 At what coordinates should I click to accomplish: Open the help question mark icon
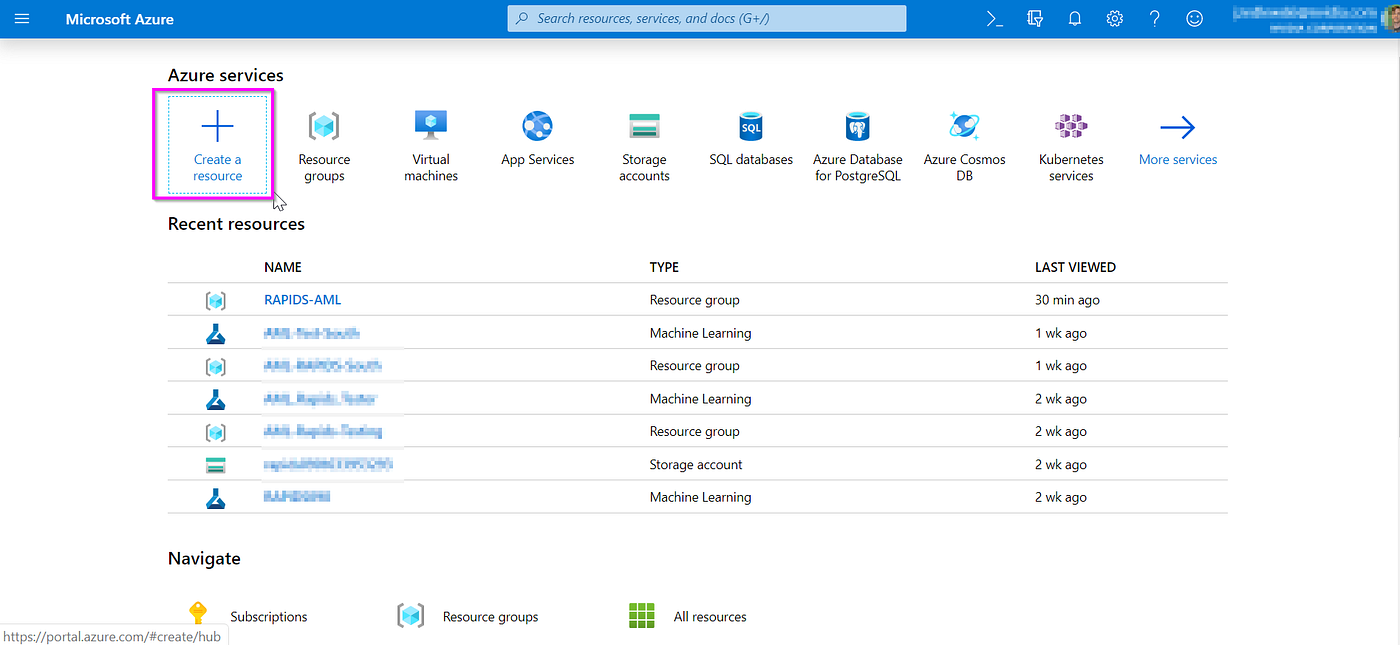point(1155,19)
